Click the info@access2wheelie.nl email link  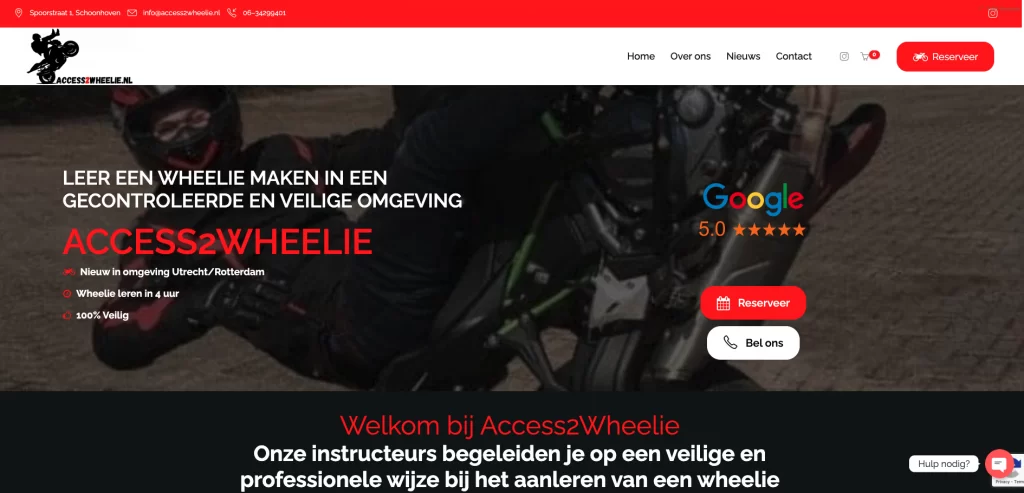182,13
